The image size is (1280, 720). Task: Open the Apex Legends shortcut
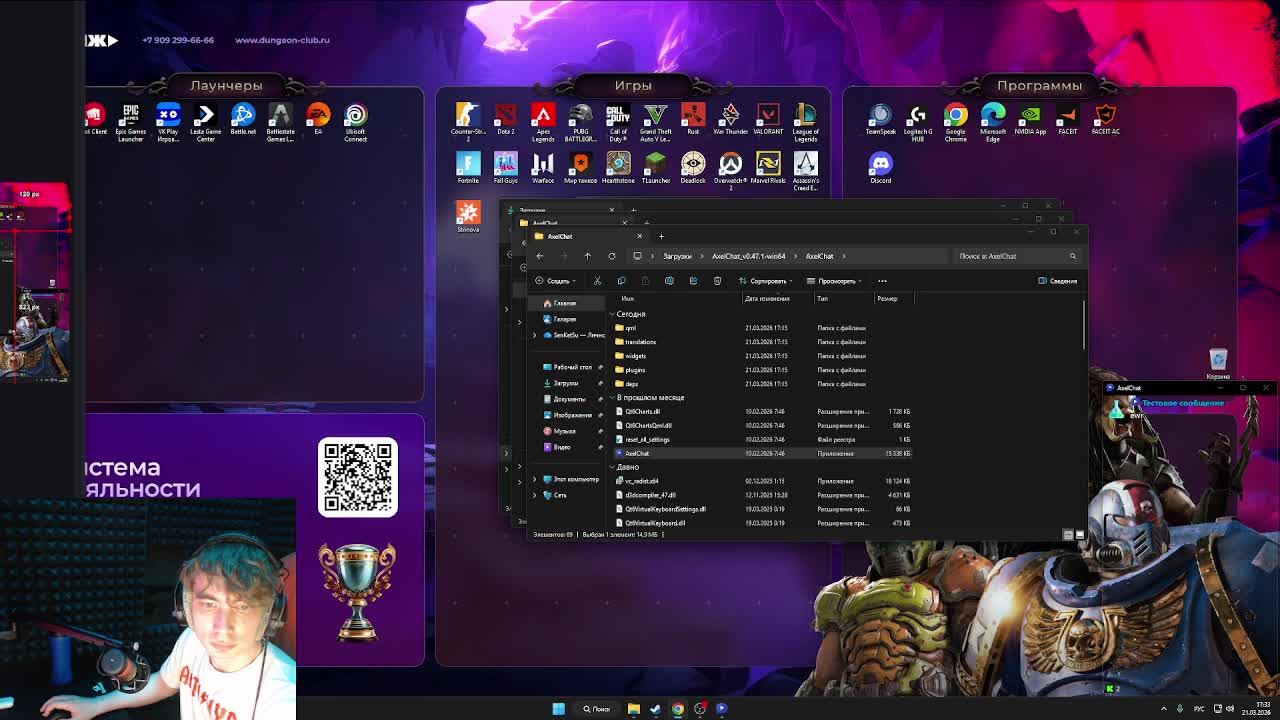(x=543, y=121)
